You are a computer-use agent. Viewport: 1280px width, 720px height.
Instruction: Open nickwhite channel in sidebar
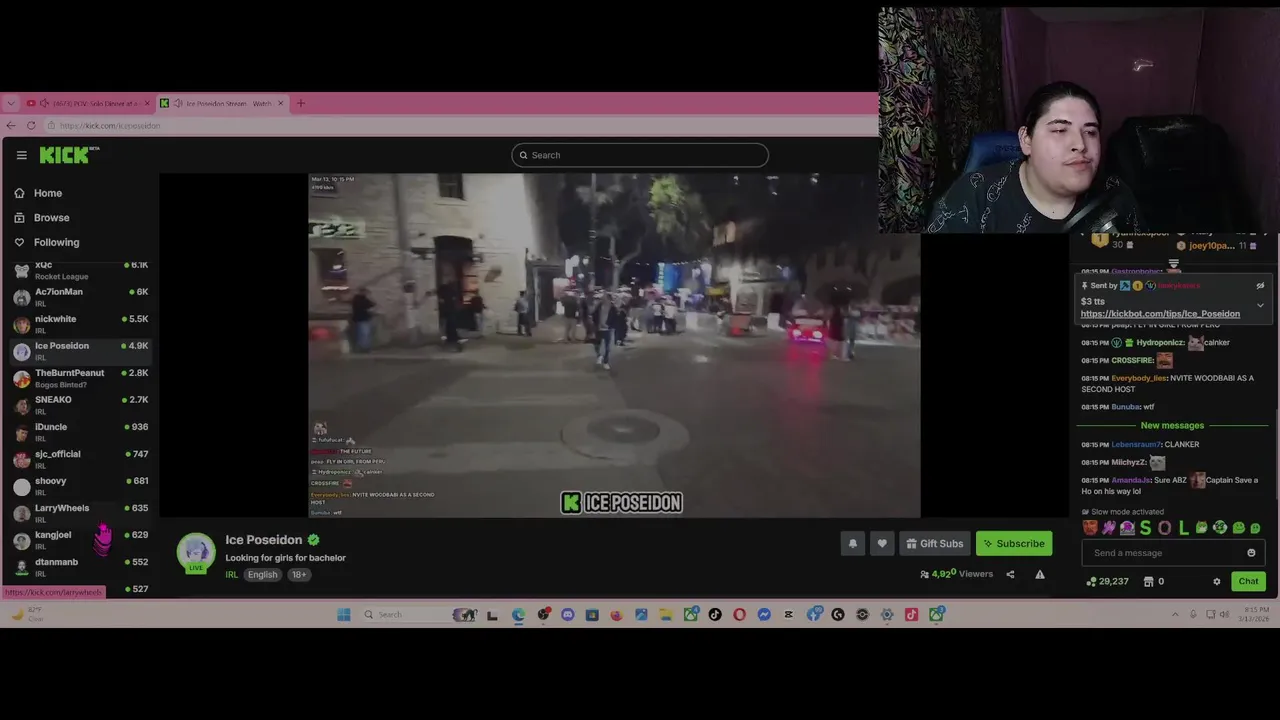click(x=80, y=324)
